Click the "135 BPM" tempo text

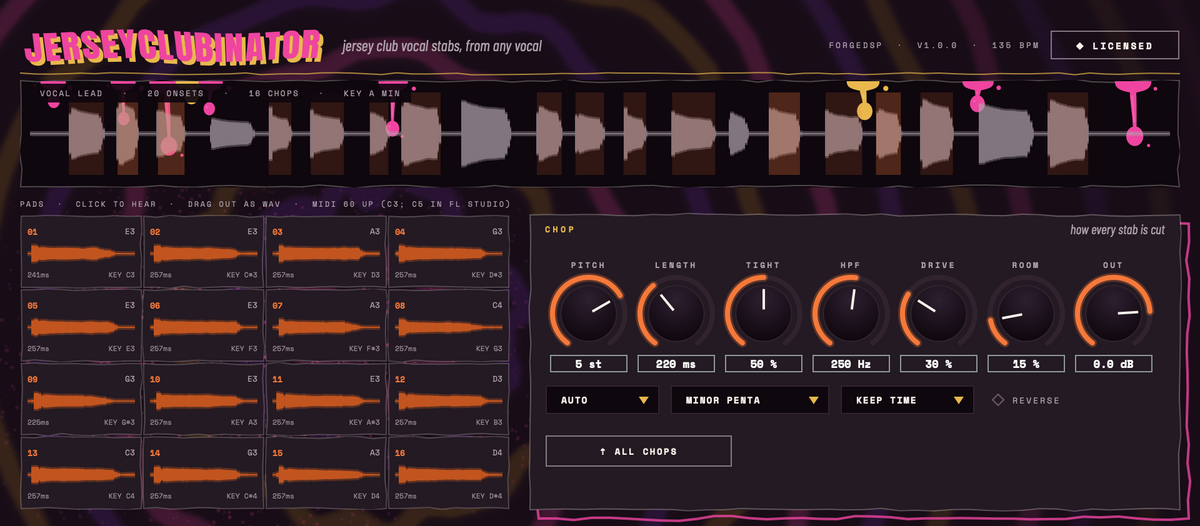coord(1016,46)
